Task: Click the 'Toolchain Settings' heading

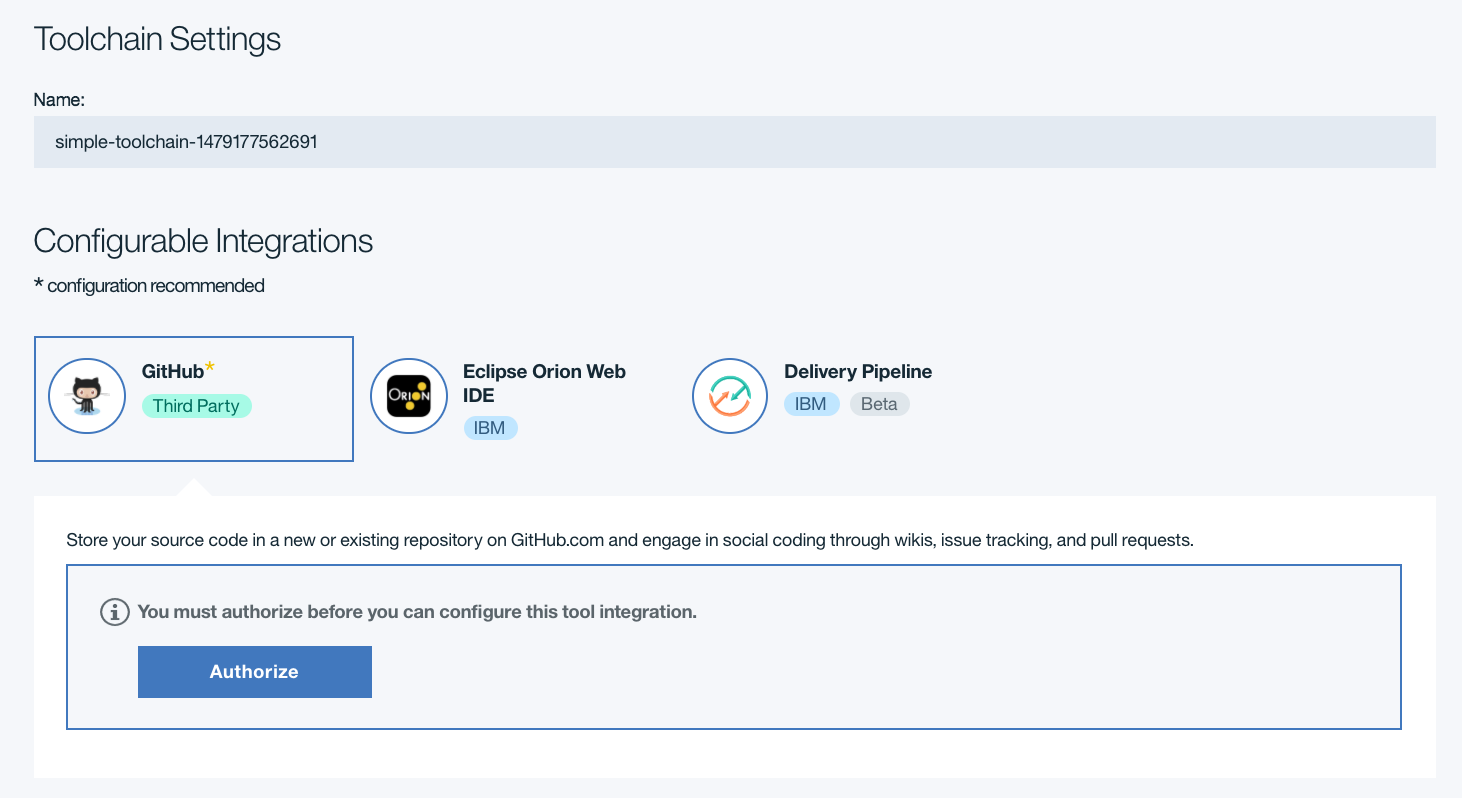Action: pyautogui.click(x=157, y=39)
